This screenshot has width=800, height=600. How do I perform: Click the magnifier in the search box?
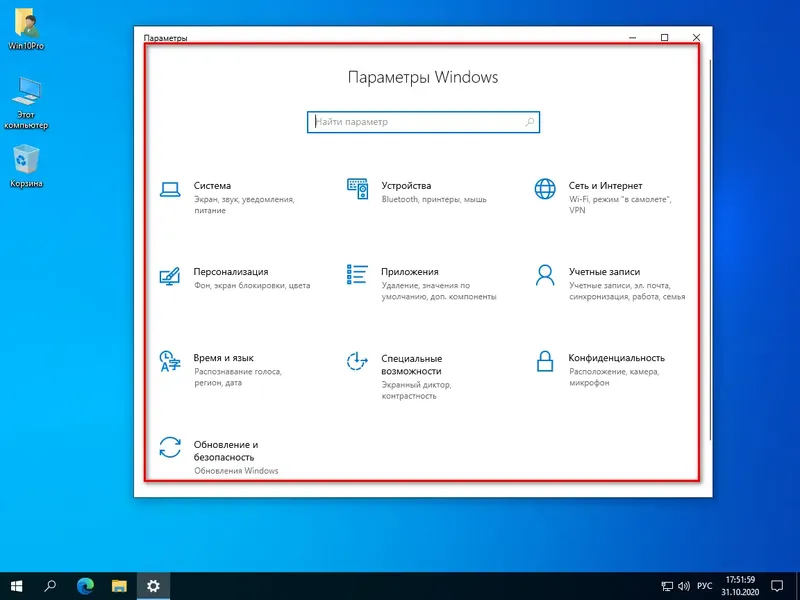click(530, 122)
